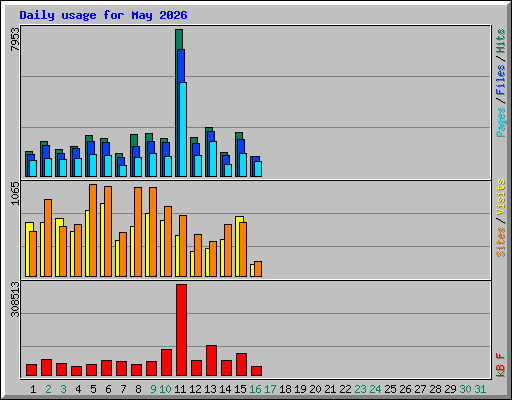
Task: Click the red KB bar for day 10
Action: [x=167, y=362]
